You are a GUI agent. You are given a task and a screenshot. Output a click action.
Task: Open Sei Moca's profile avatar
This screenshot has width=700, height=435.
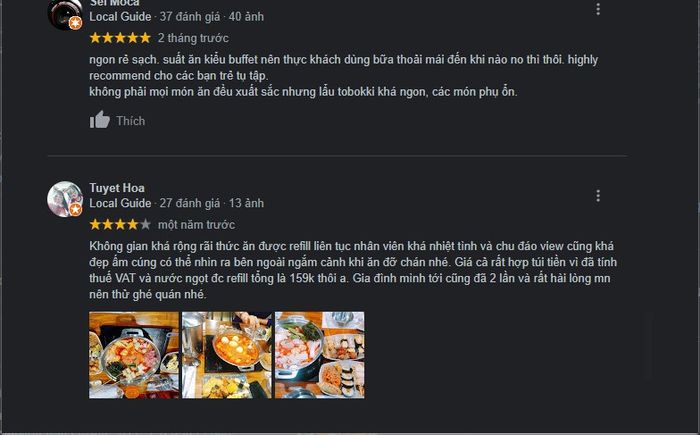click(65, 13)
